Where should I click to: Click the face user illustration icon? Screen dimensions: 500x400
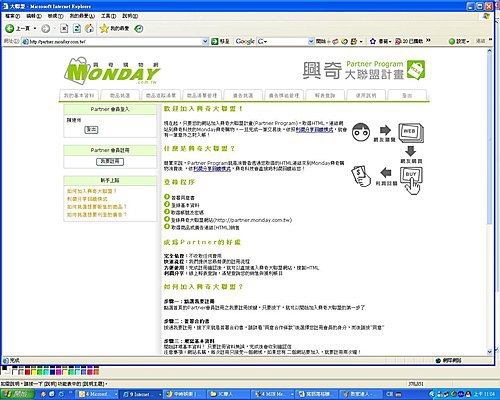click(361, 132)
